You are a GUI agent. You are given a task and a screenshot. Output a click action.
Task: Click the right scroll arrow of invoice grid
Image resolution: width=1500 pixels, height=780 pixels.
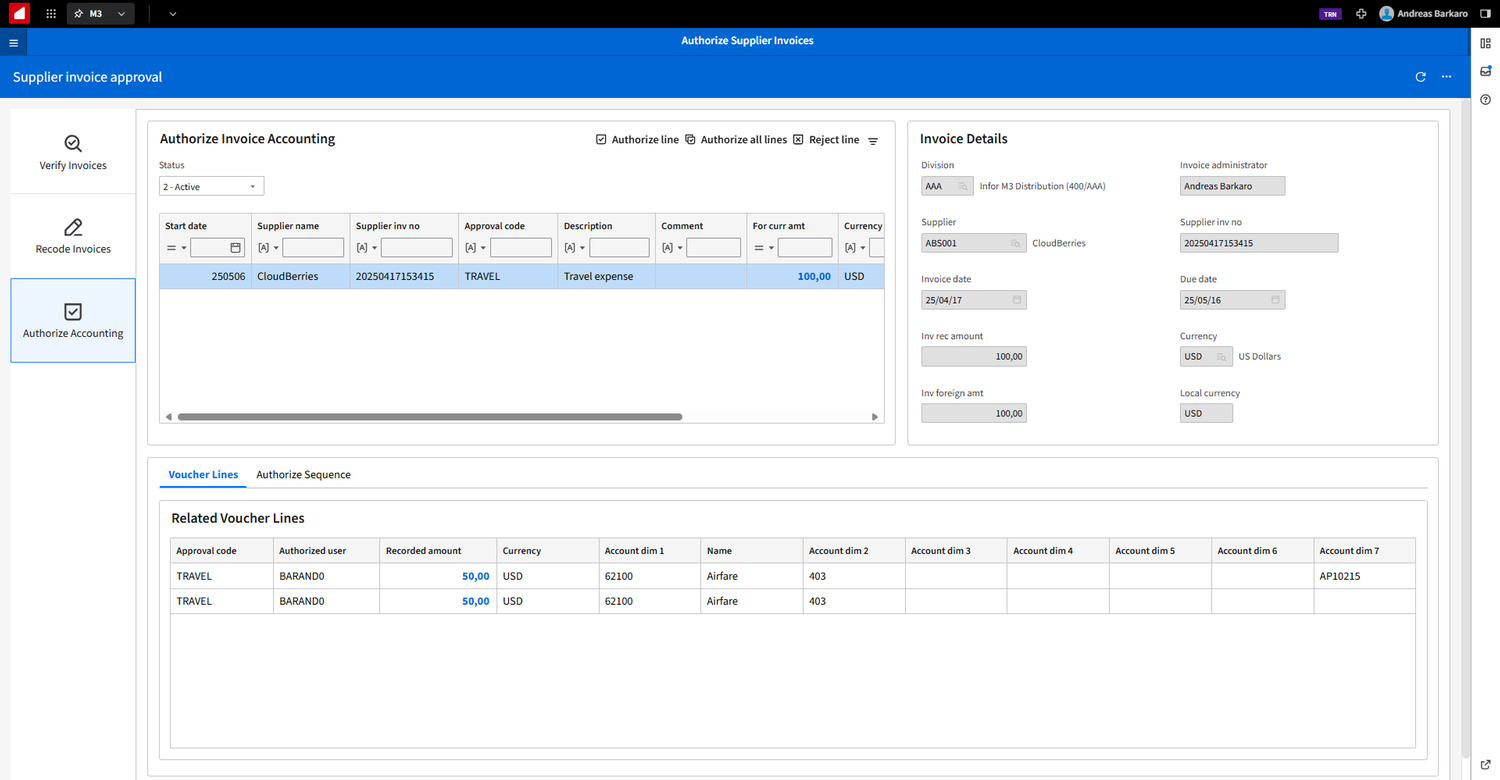click(x=875, y=417)
